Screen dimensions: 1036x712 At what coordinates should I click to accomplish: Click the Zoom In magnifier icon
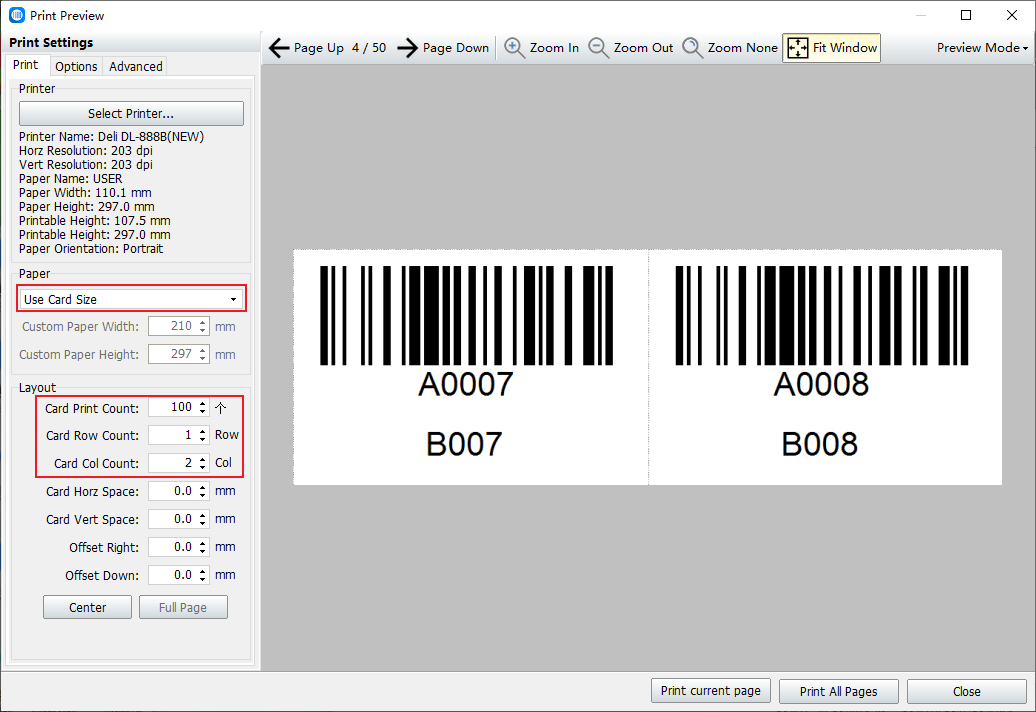point(514,48)
